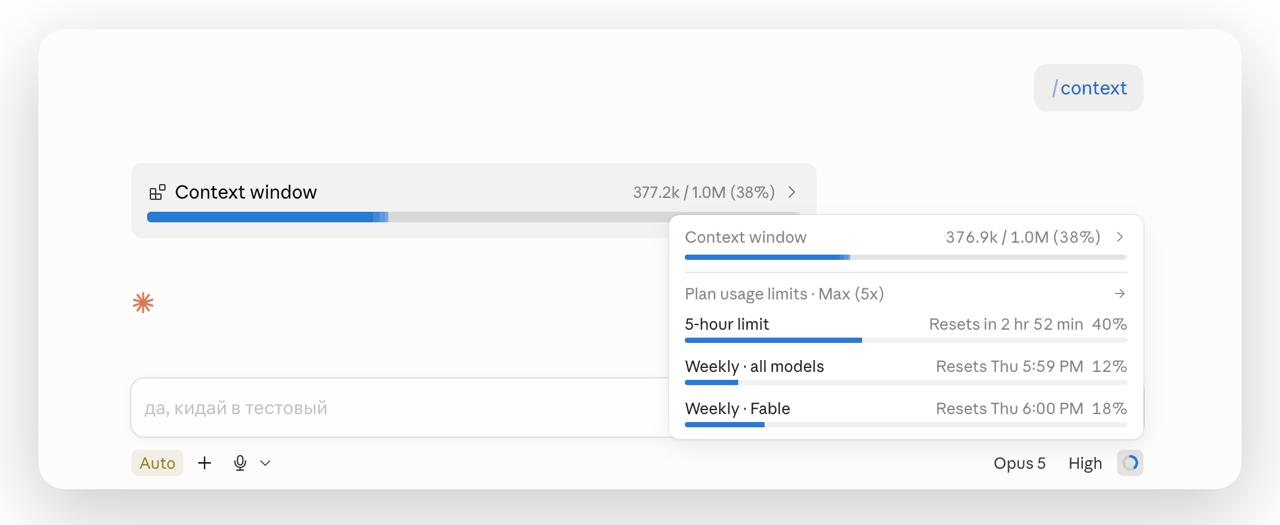
Task: Click the /context command bubble
Action: click(1089, 88)
